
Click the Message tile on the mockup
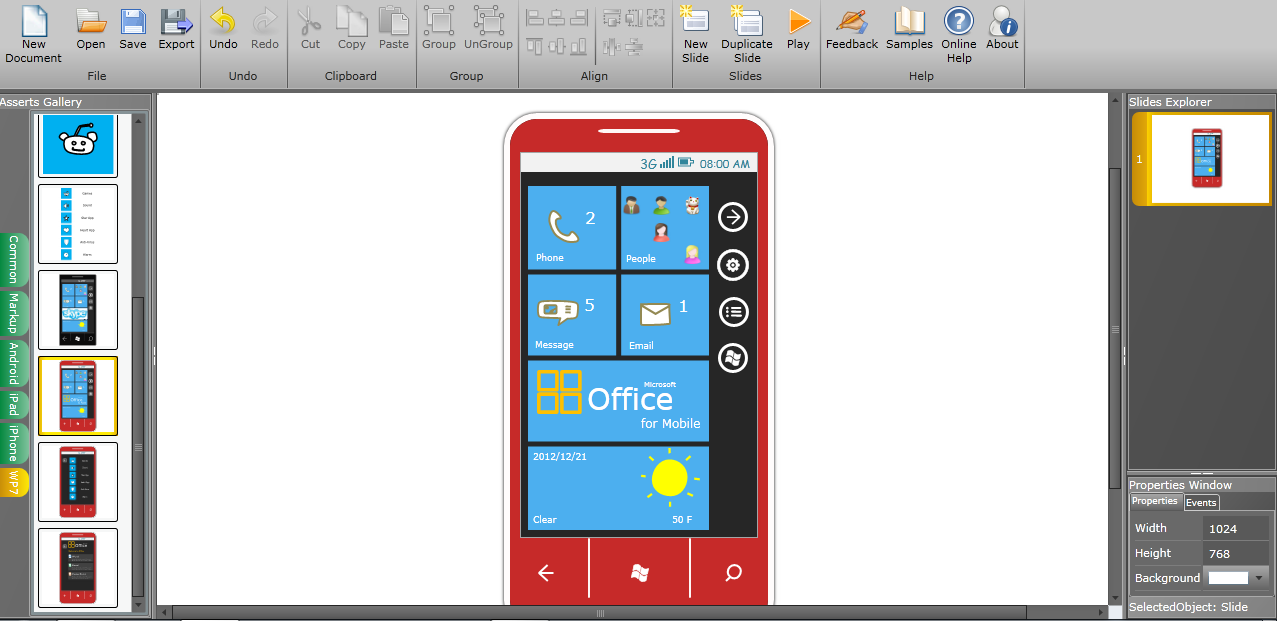(572, 315)
